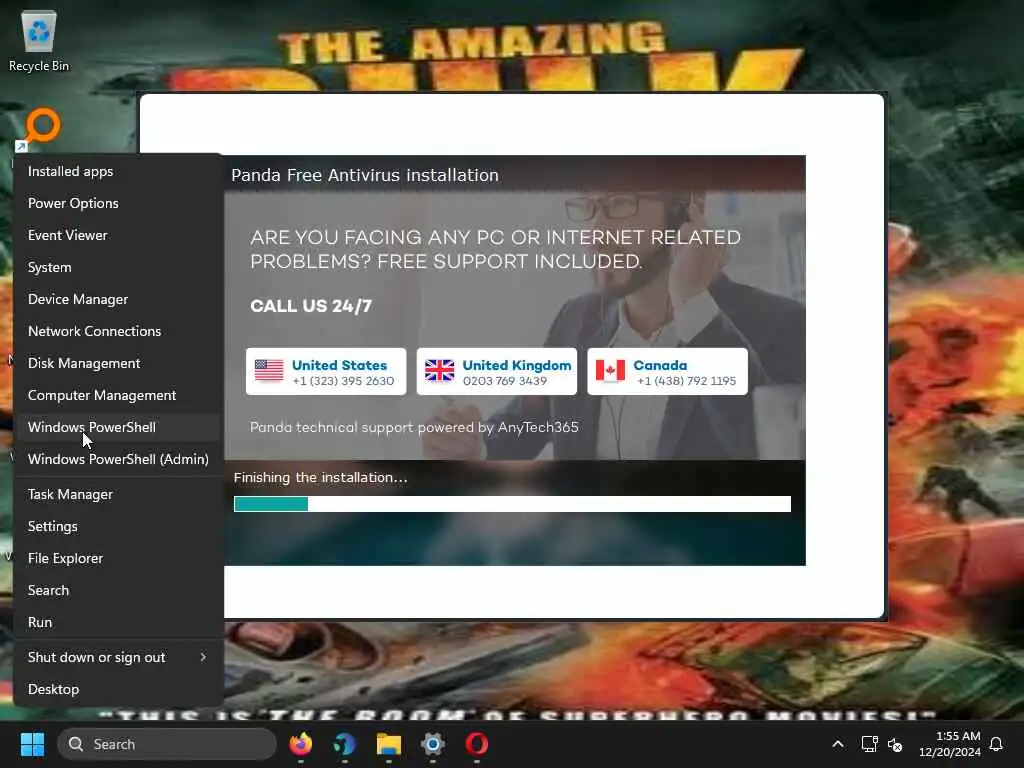Open Task Manager from the menu

tap(118, 494)
